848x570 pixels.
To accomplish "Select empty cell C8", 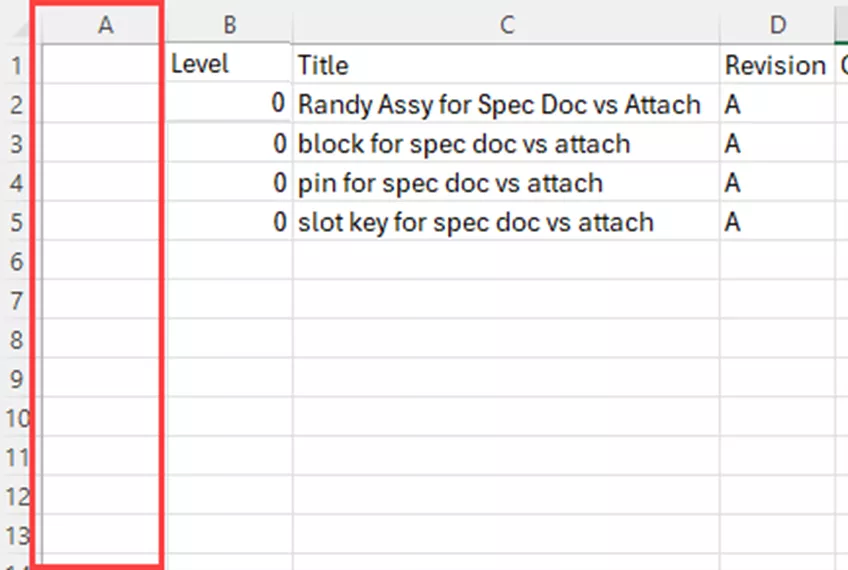I will pyautogui.click(x=506, y=339).
